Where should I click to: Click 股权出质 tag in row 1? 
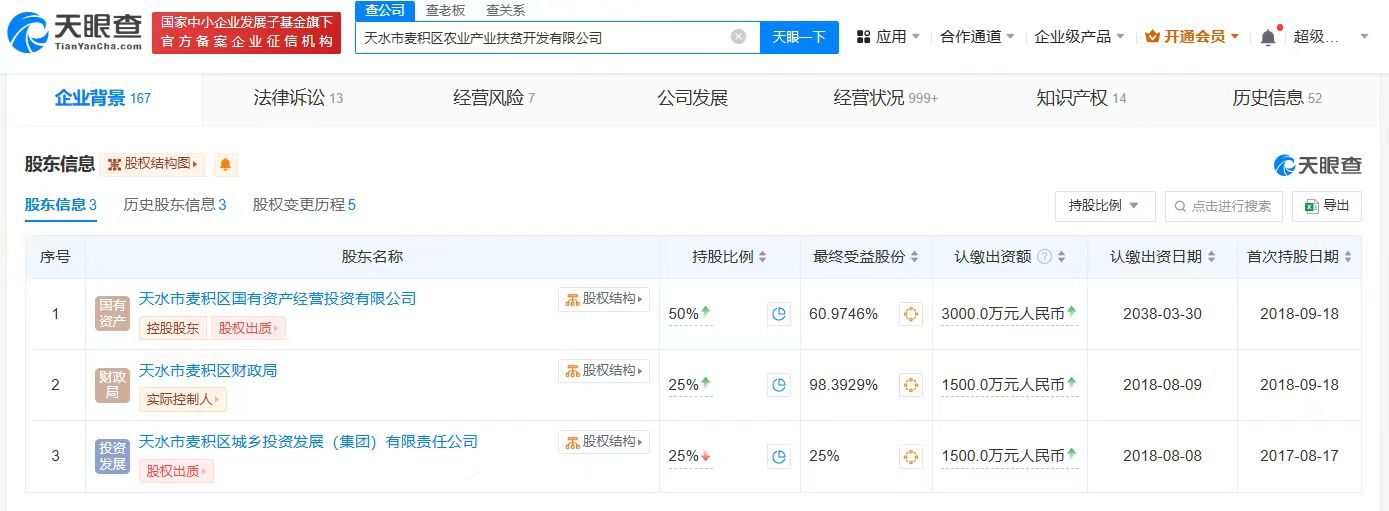tap(248, 328)
